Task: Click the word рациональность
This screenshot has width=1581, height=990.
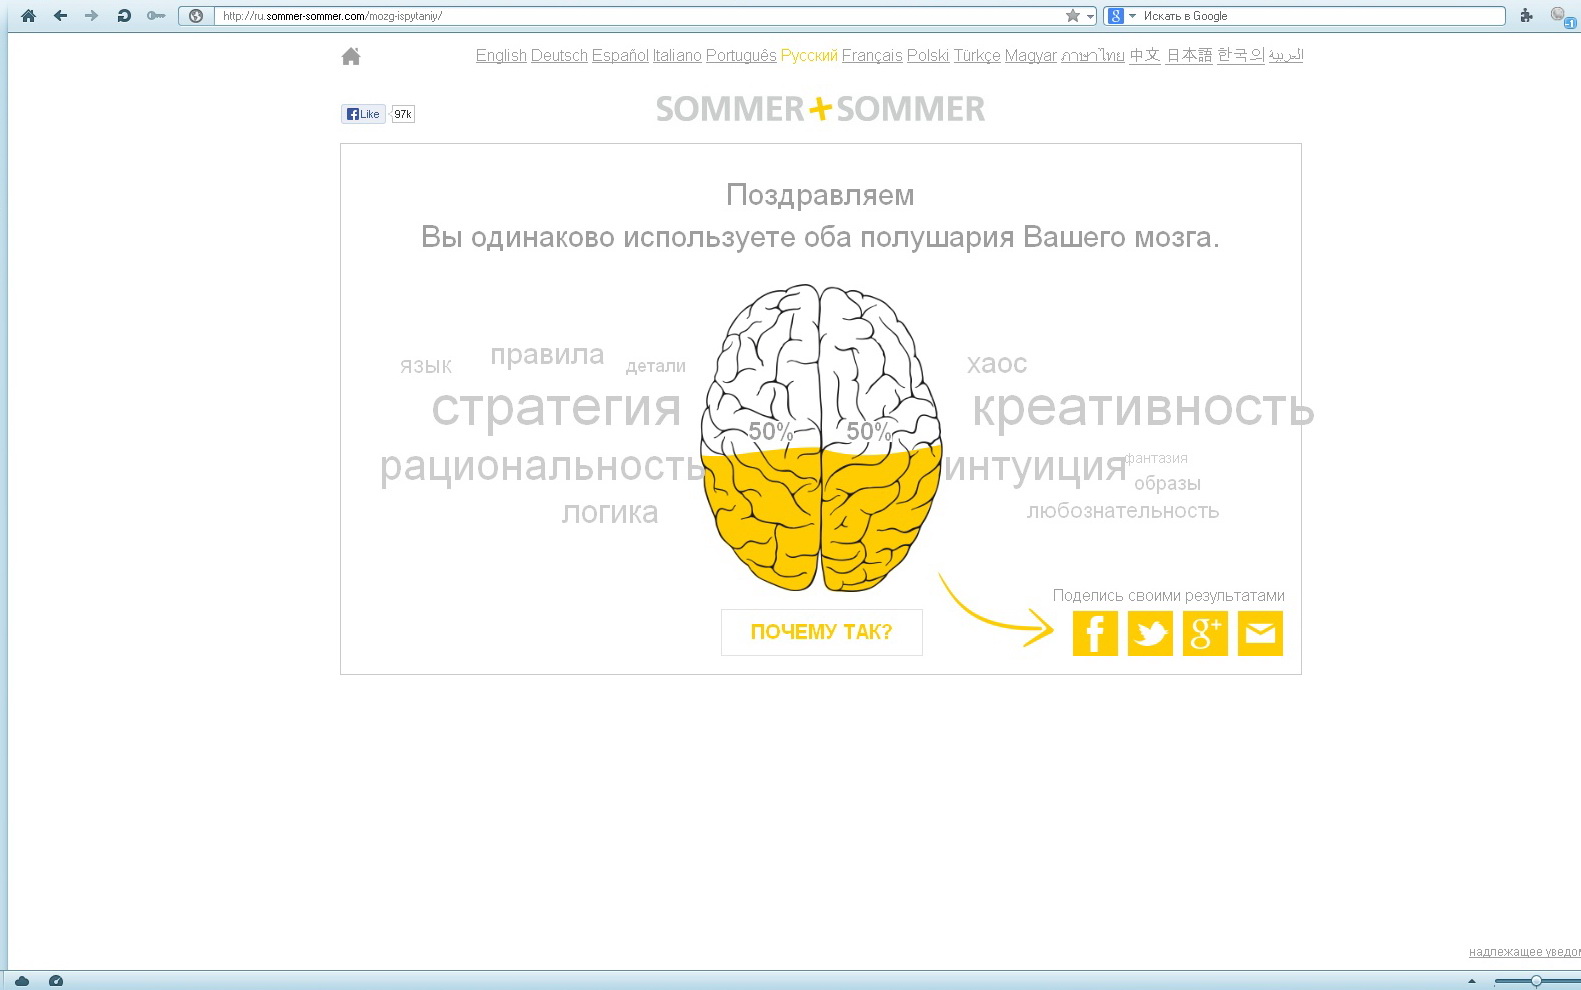Action: [x=542, y=466]
